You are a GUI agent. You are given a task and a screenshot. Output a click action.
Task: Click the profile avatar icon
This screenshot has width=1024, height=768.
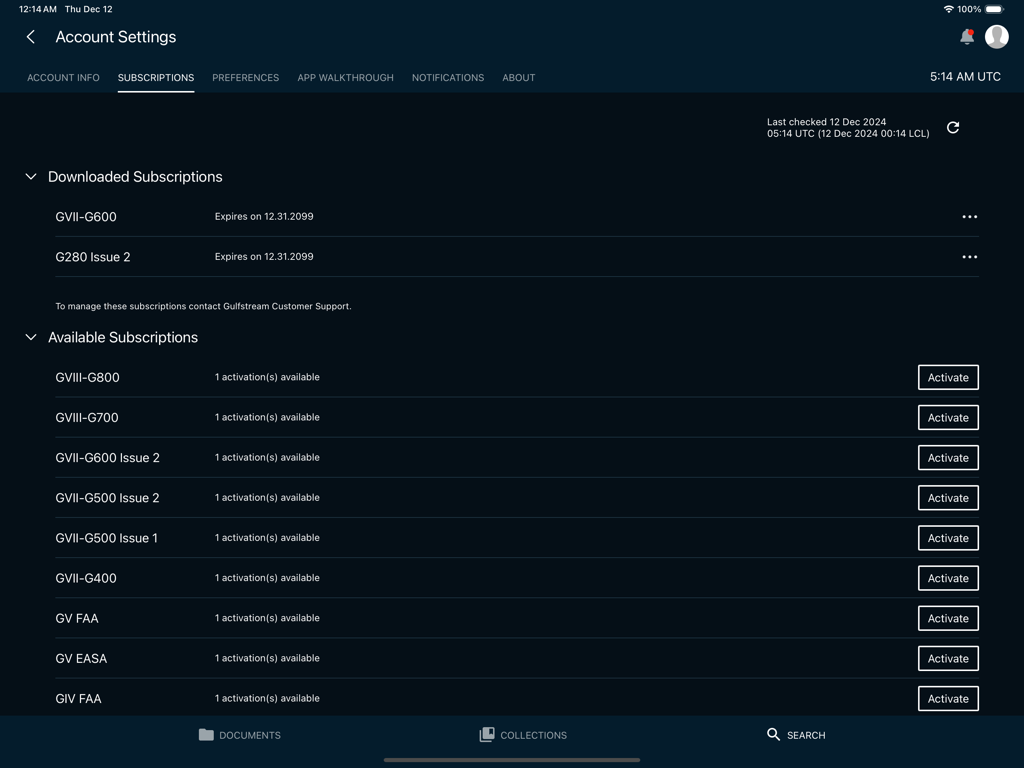click(996, 37)
